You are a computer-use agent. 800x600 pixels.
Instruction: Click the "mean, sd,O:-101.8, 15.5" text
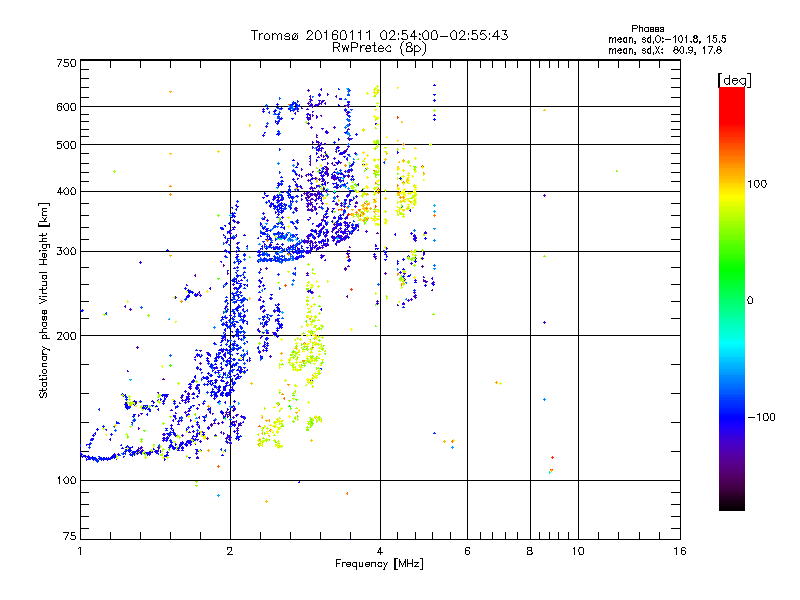(667, 39)
